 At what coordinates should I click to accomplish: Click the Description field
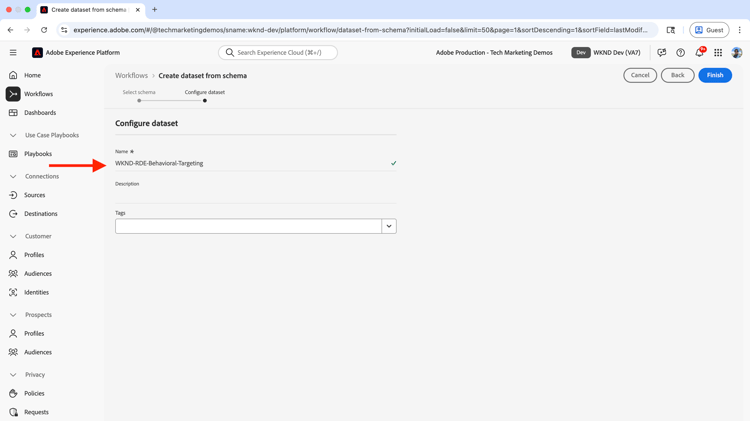pos(255,195)
